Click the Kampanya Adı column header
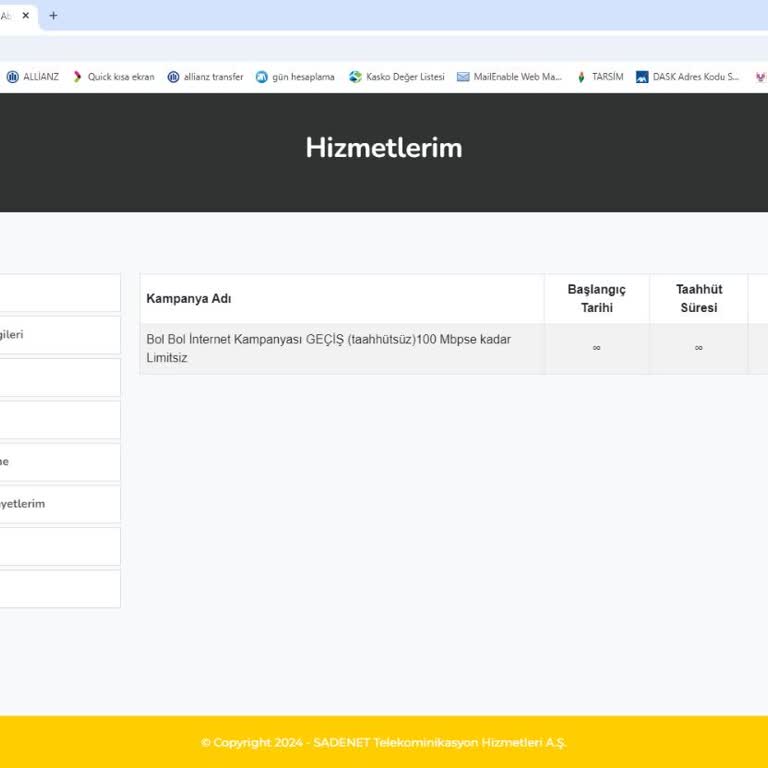The image size is (768, 768). (x=189, y=299)
